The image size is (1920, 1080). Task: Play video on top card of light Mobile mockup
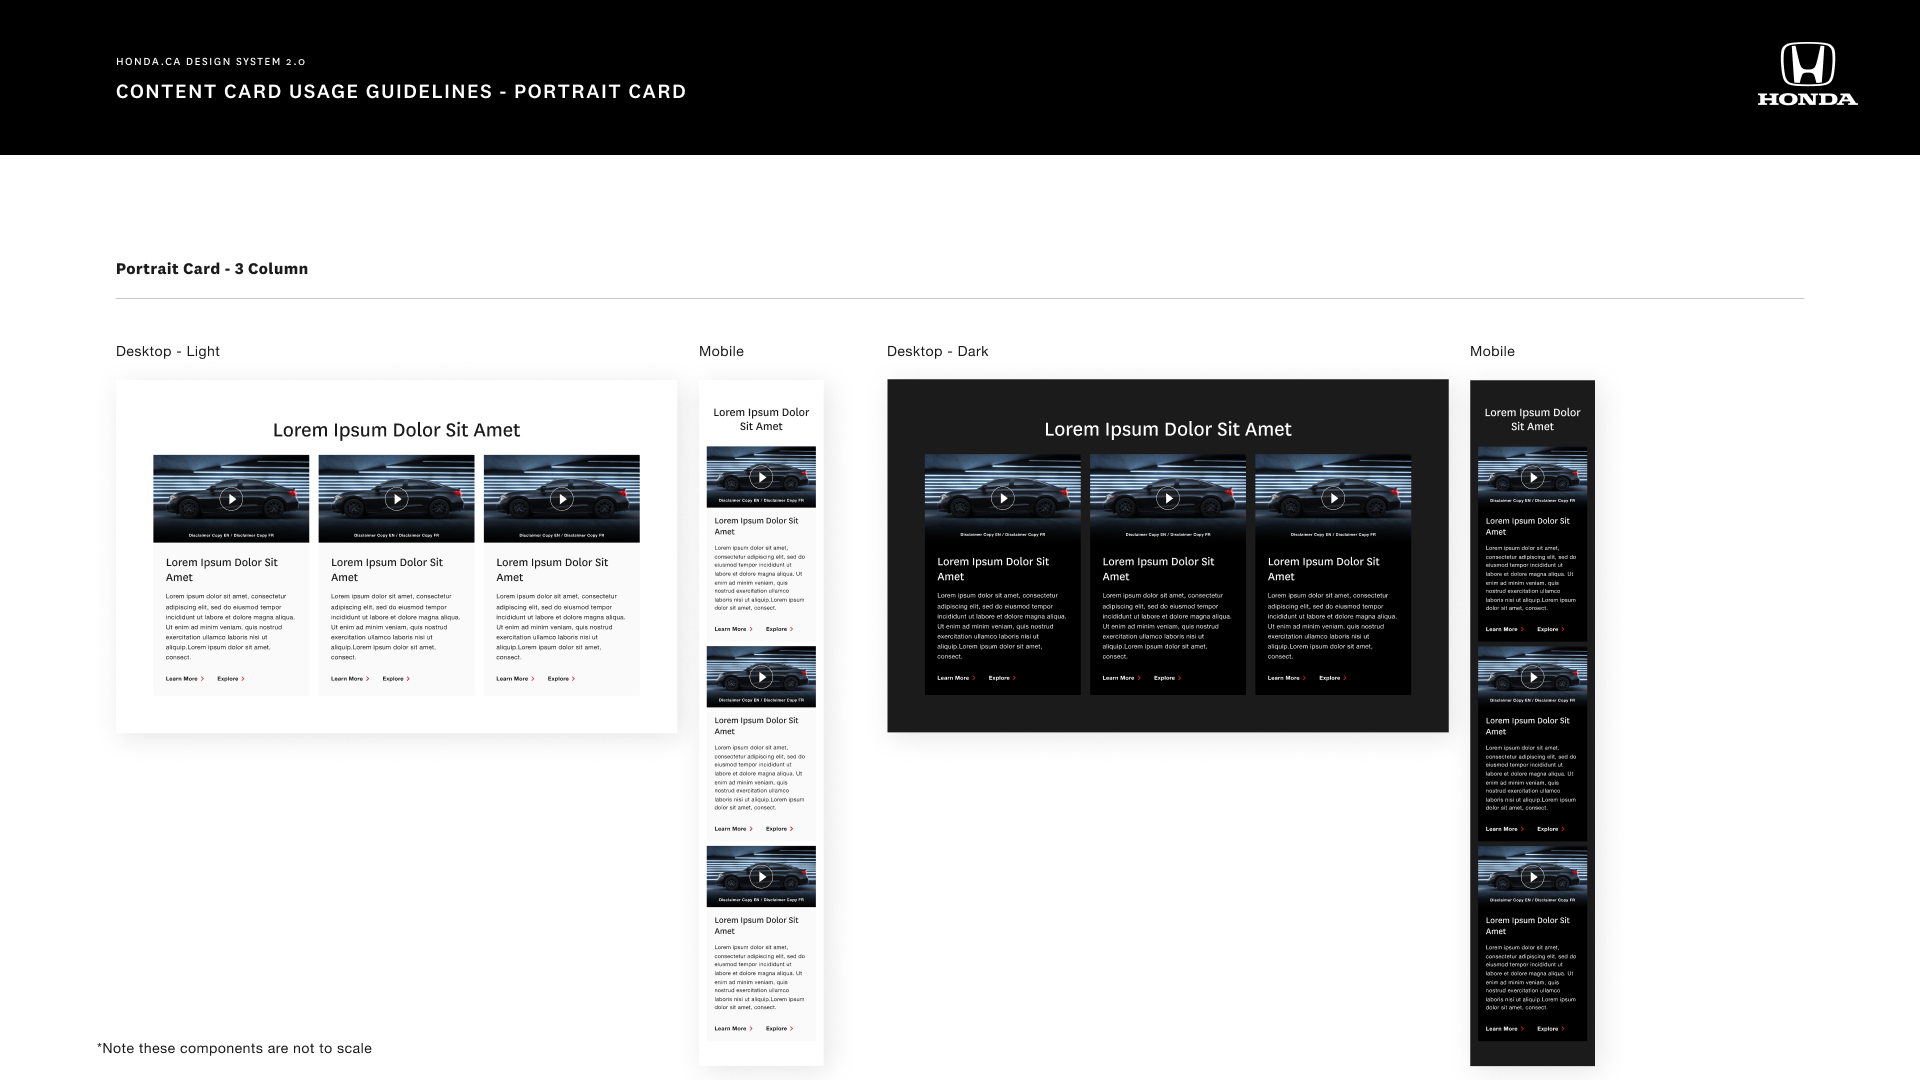pos(761,477)
